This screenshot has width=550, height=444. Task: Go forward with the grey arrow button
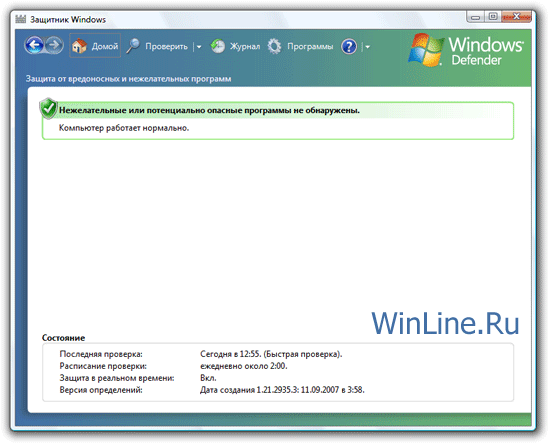coord(54,45)
